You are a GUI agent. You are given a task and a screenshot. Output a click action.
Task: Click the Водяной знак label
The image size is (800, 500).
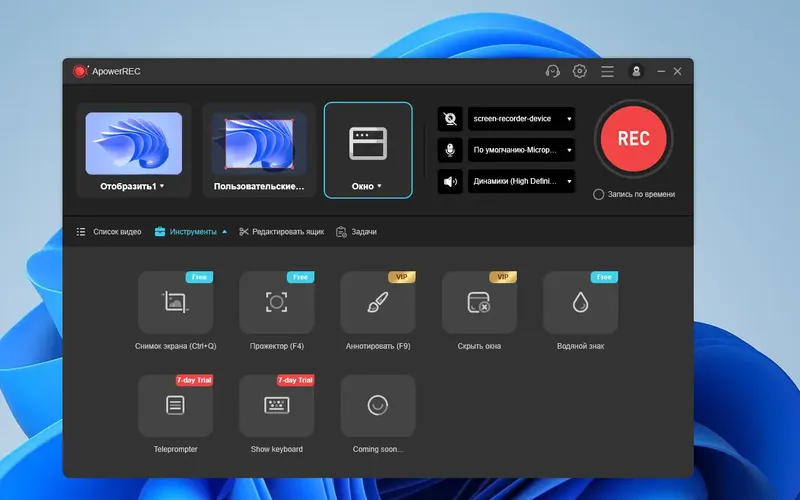[x=580, y=346]
